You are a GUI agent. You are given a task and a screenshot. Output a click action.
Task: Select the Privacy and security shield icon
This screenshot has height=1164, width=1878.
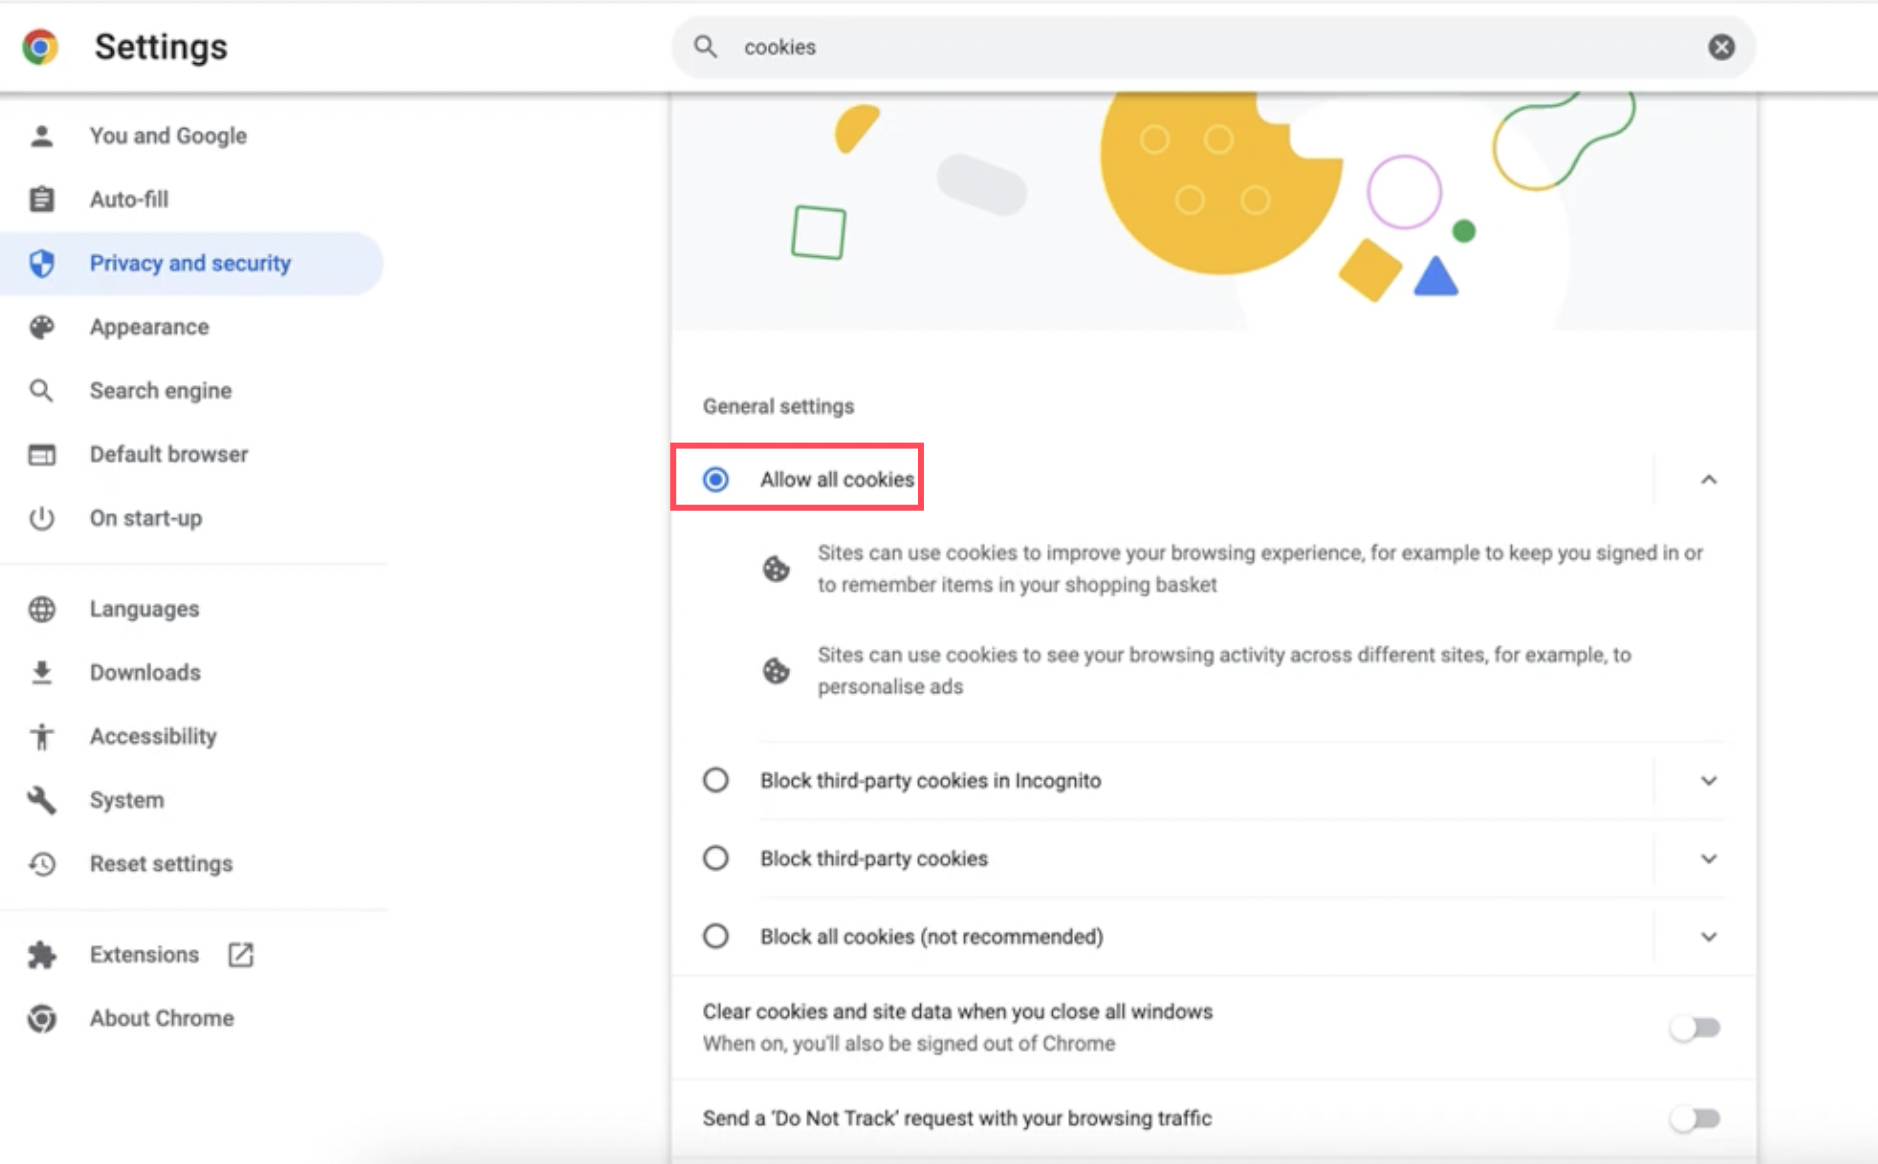41,263
